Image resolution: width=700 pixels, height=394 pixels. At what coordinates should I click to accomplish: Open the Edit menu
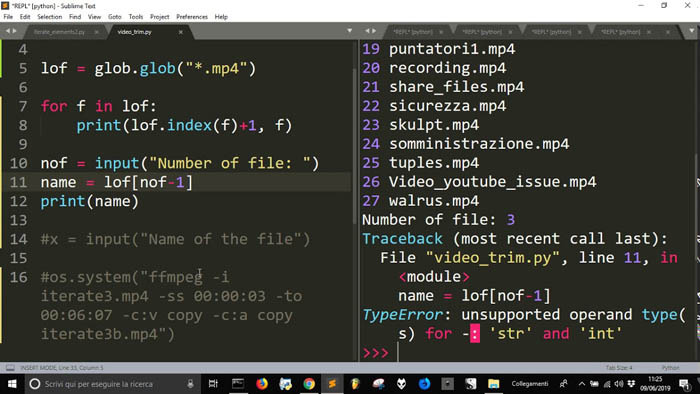tap(25, 17)
